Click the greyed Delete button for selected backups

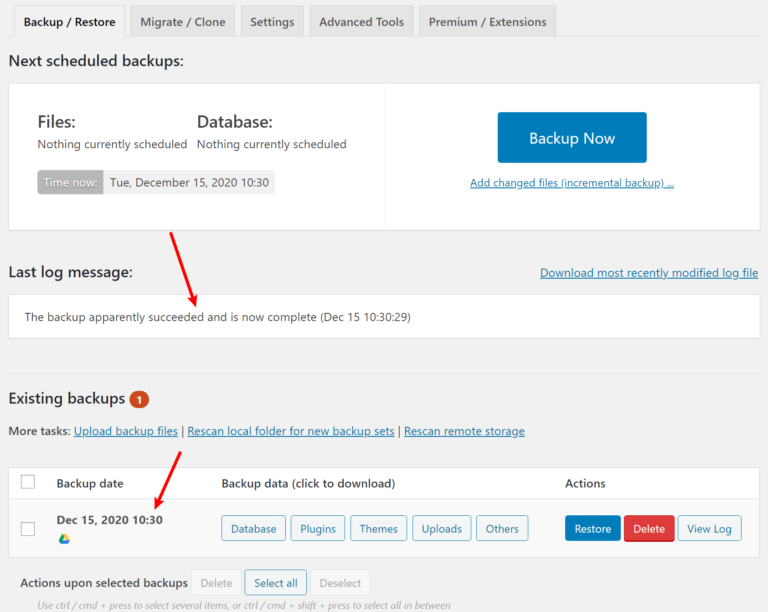(x=216, y=583)
